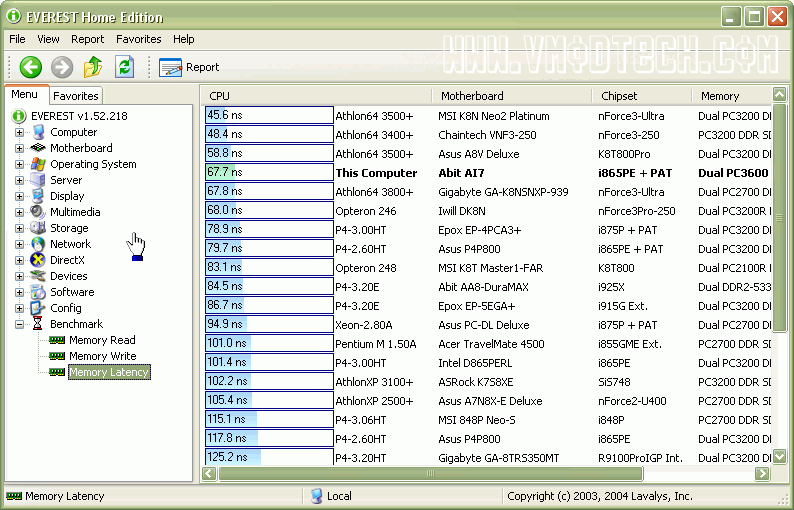Click the Devices tree icon
The image size is (794, 510).
[38, 276]
